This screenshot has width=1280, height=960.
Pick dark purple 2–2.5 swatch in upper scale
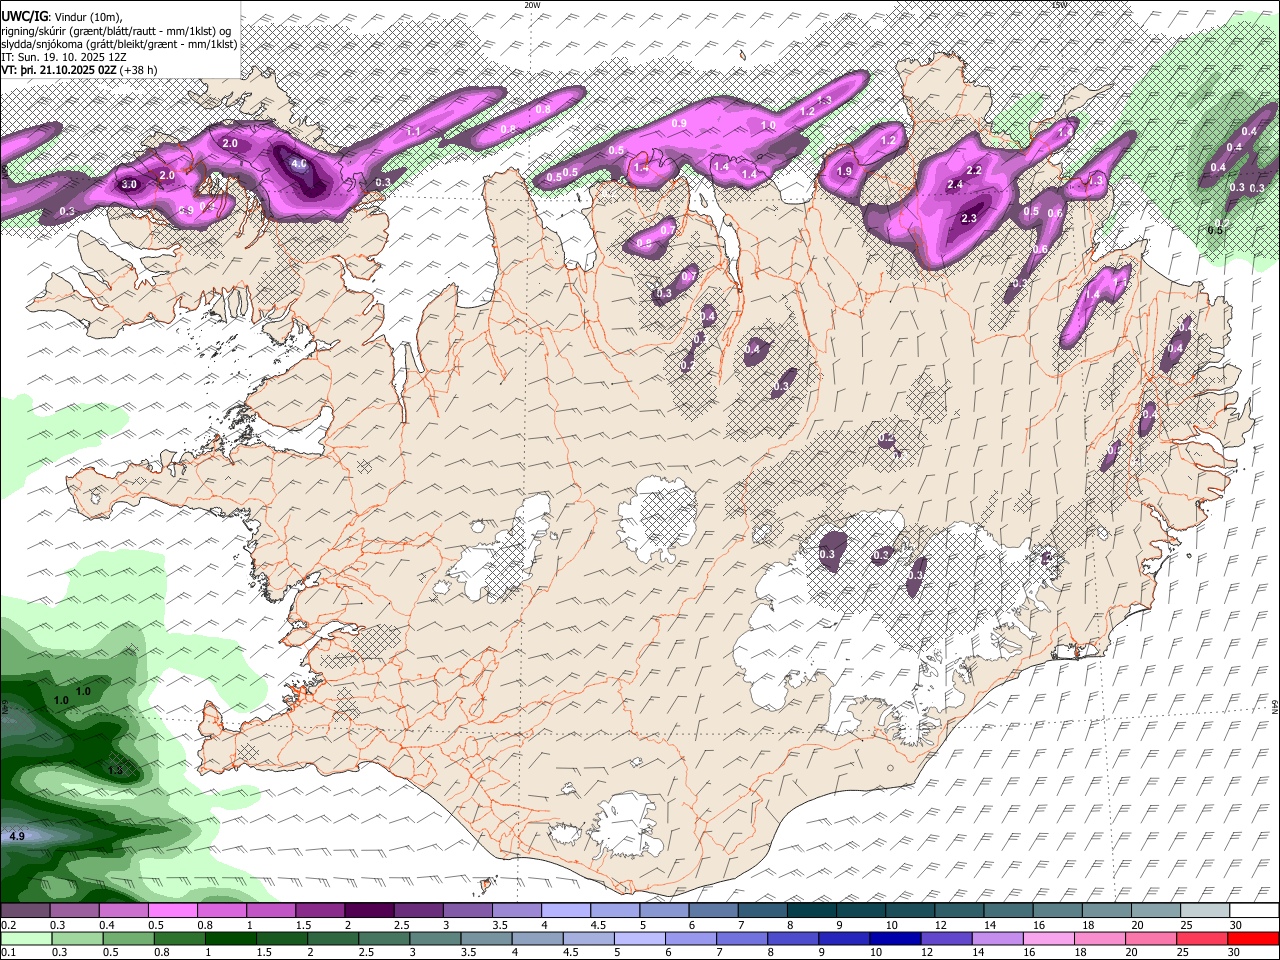click(368, 911)
